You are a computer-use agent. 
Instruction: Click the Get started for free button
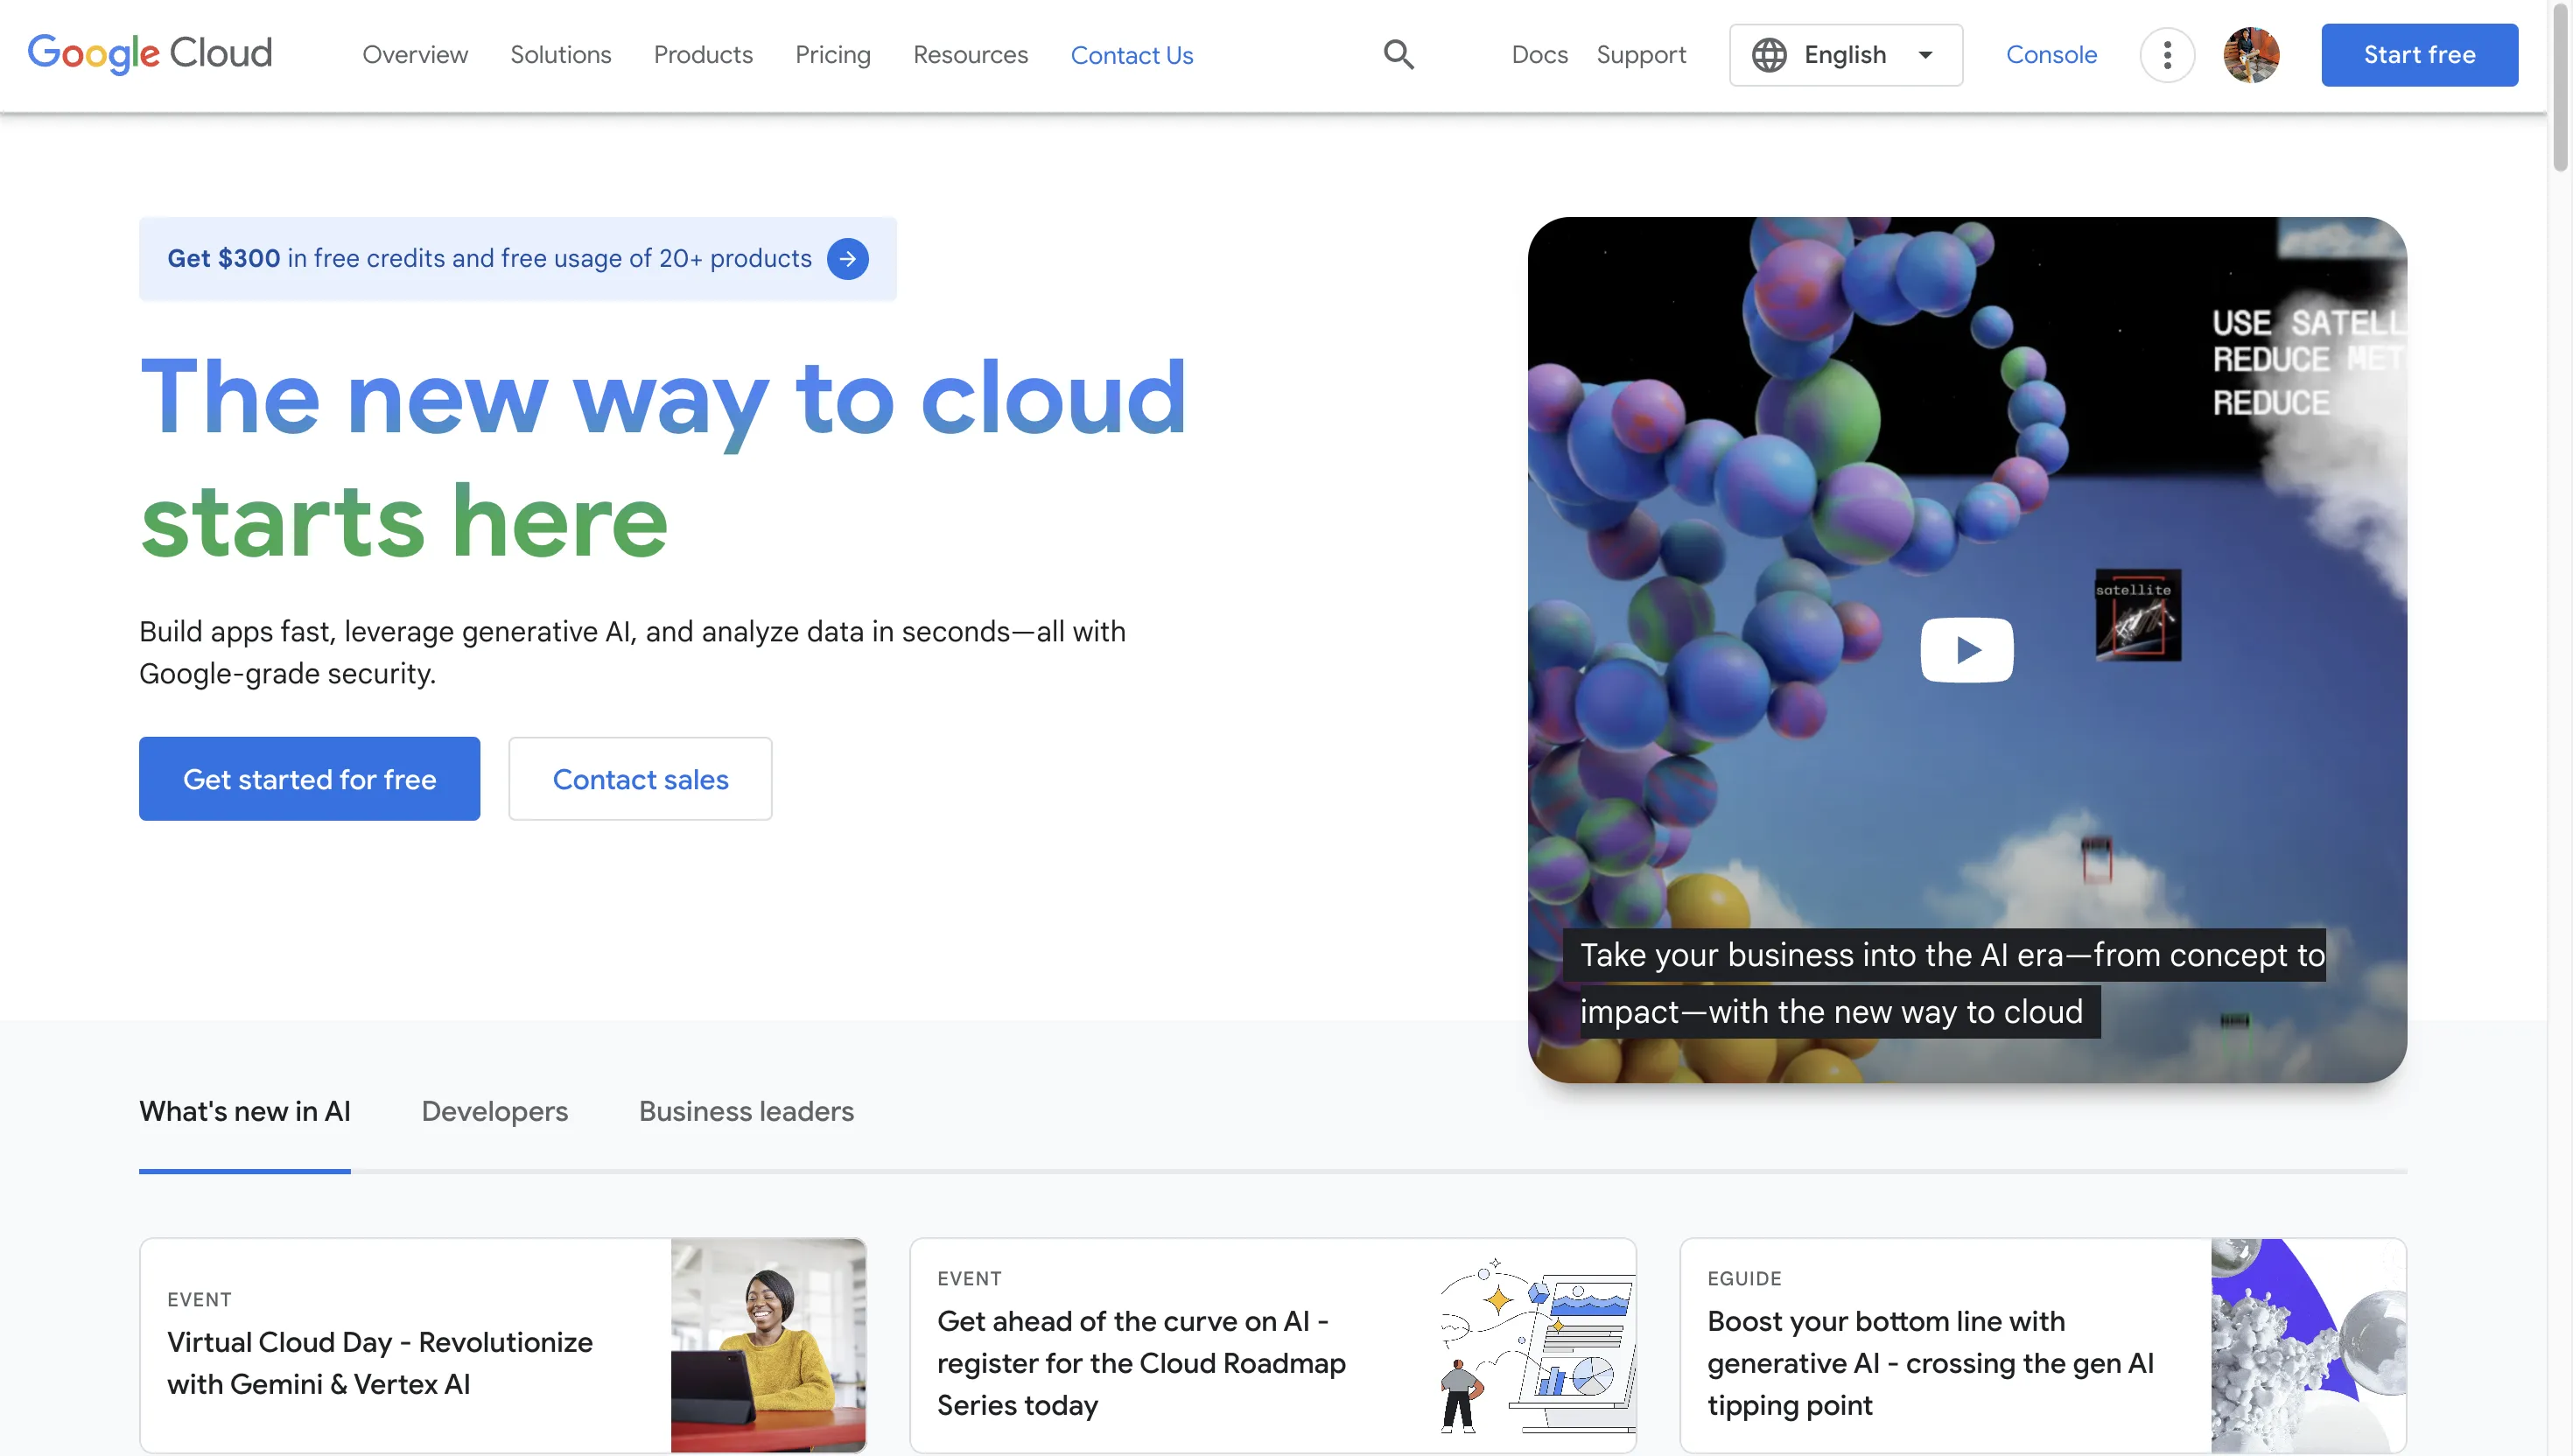click(309, 778)
